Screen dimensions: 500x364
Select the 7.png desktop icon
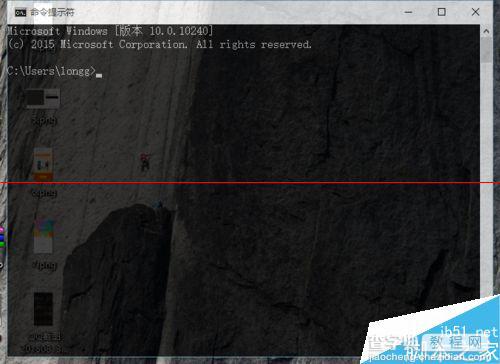pos(44,244)
